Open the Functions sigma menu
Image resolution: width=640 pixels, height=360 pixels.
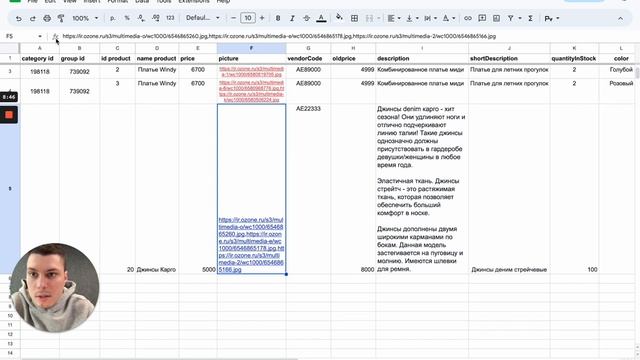530,18
